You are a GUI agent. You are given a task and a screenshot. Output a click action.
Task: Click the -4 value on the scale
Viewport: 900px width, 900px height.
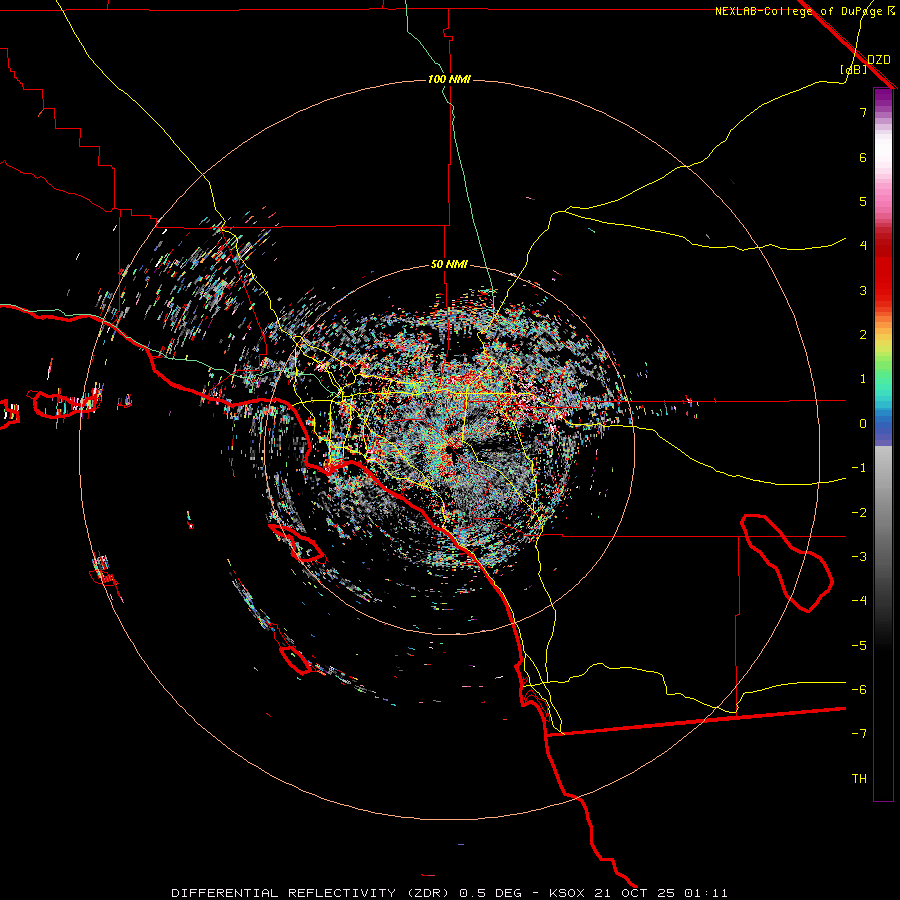pos(859,601)
